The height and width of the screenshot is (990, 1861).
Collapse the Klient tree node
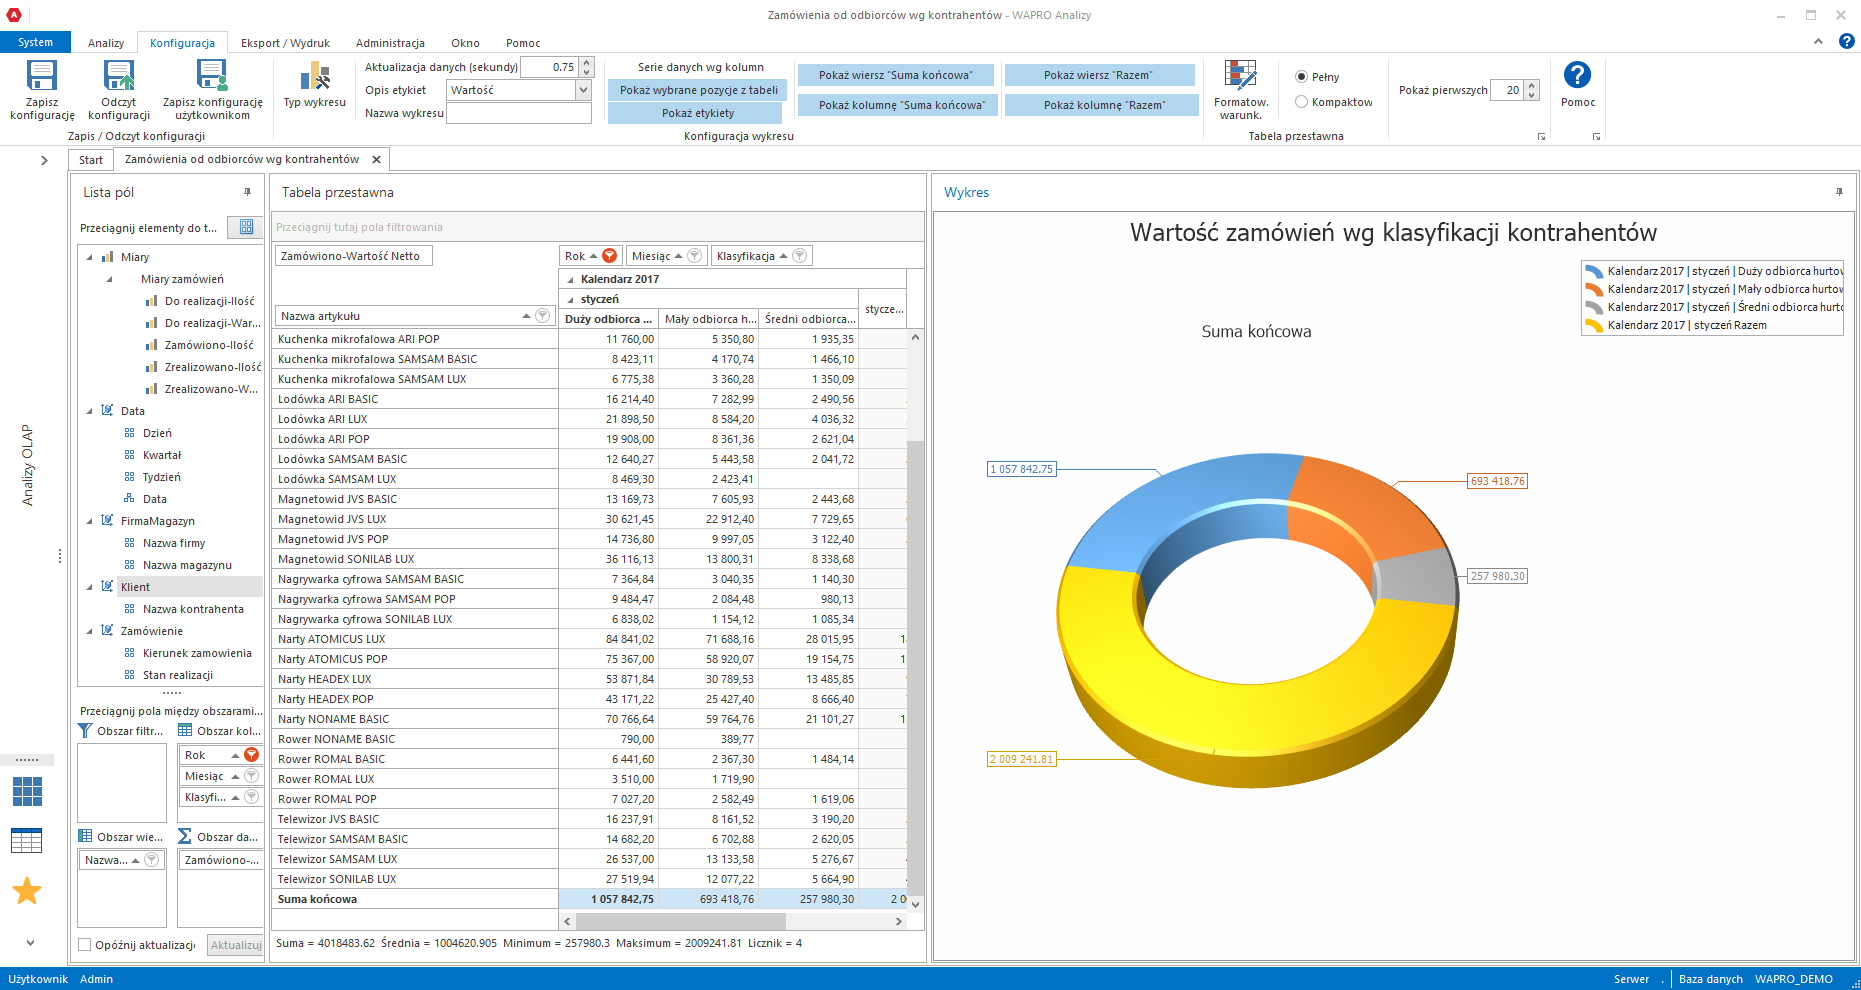pos(90,587)
